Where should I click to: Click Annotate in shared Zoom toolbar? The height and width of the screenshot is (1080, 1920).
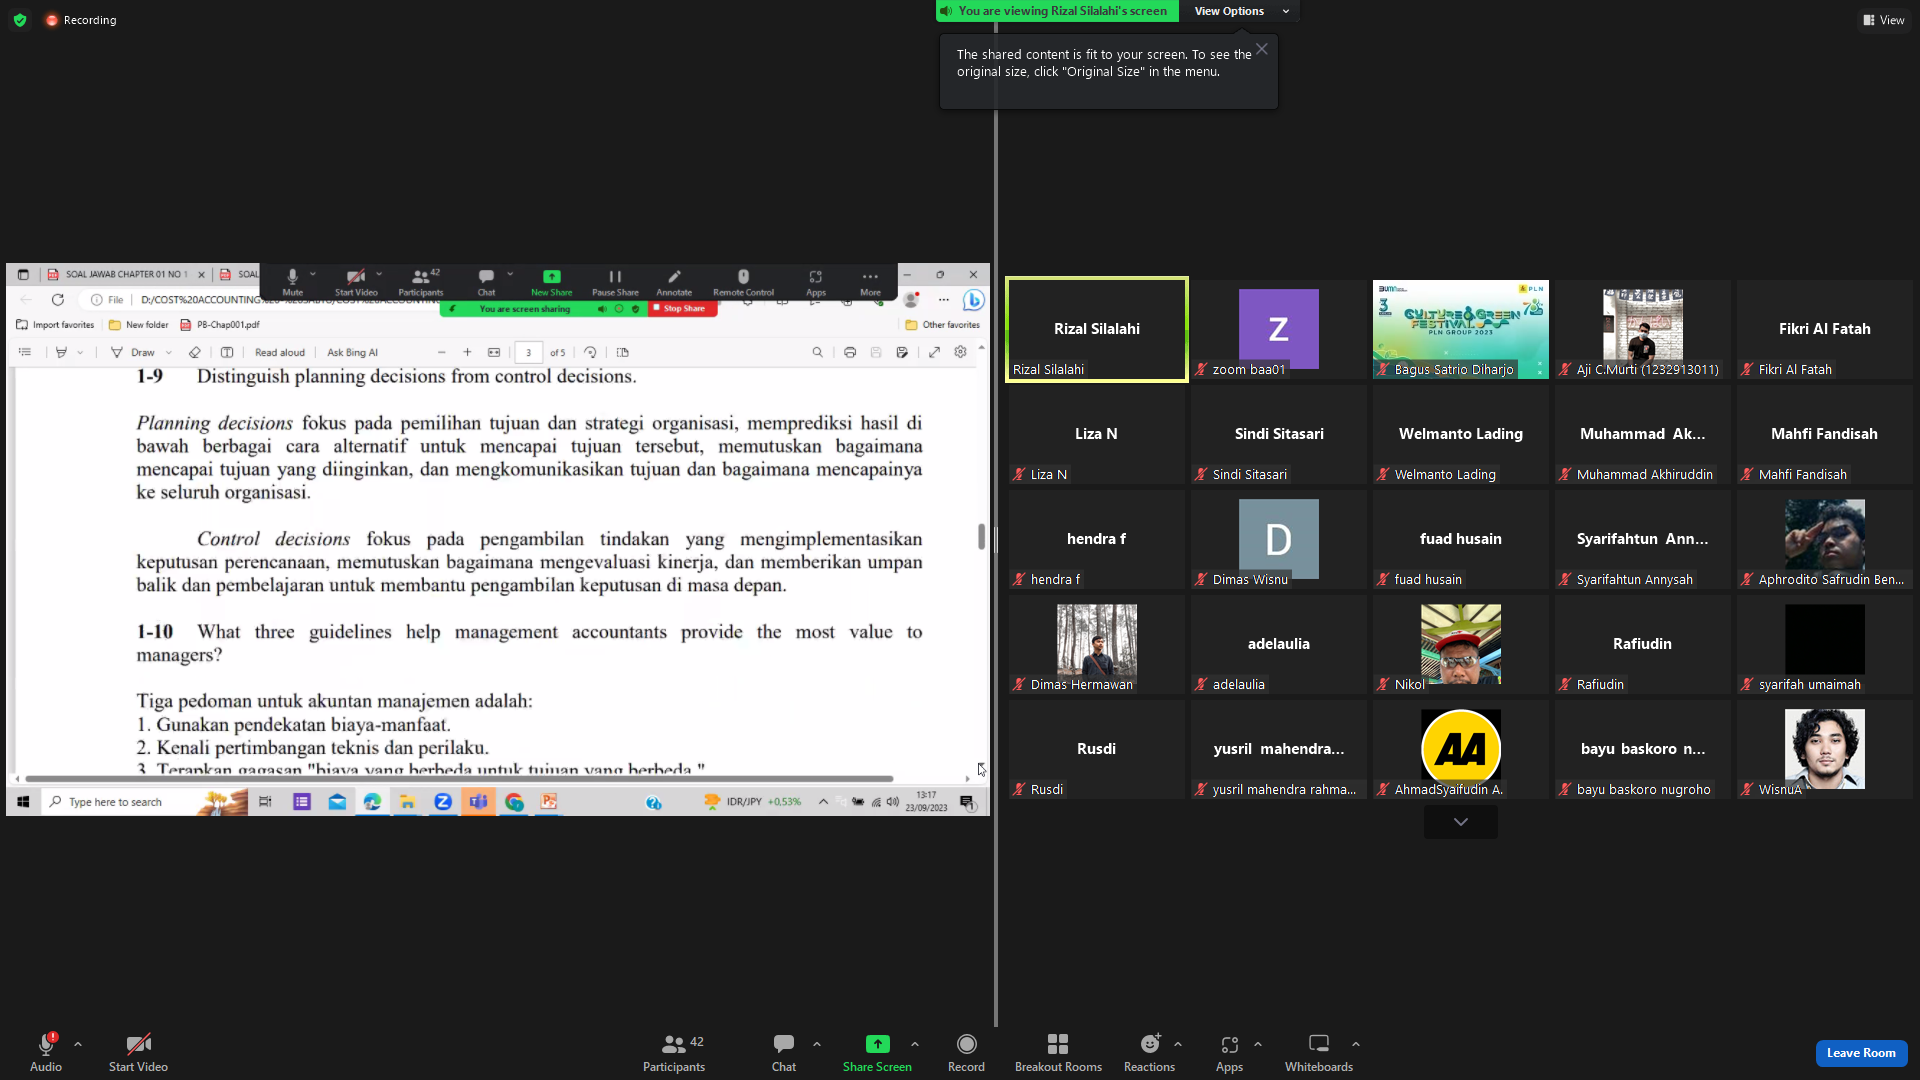click(674, 283)
